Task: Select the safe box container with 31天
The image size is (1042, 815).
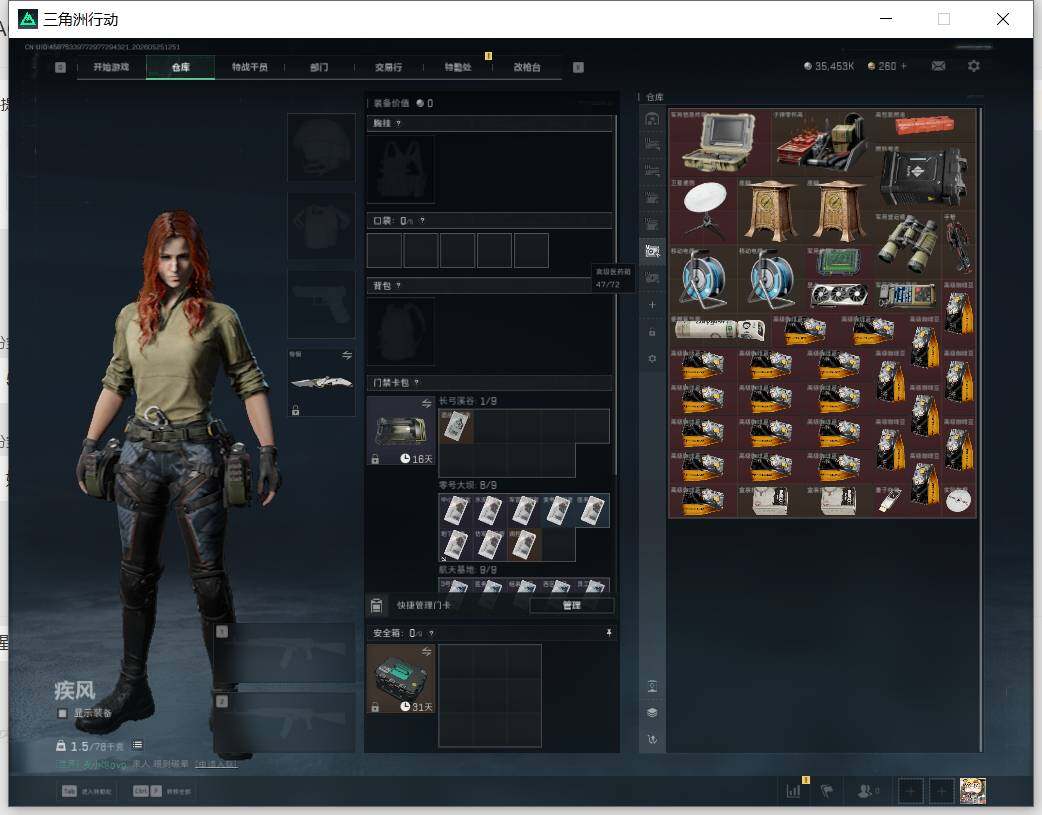Action: pyautogui.click(x=401, y=679)
